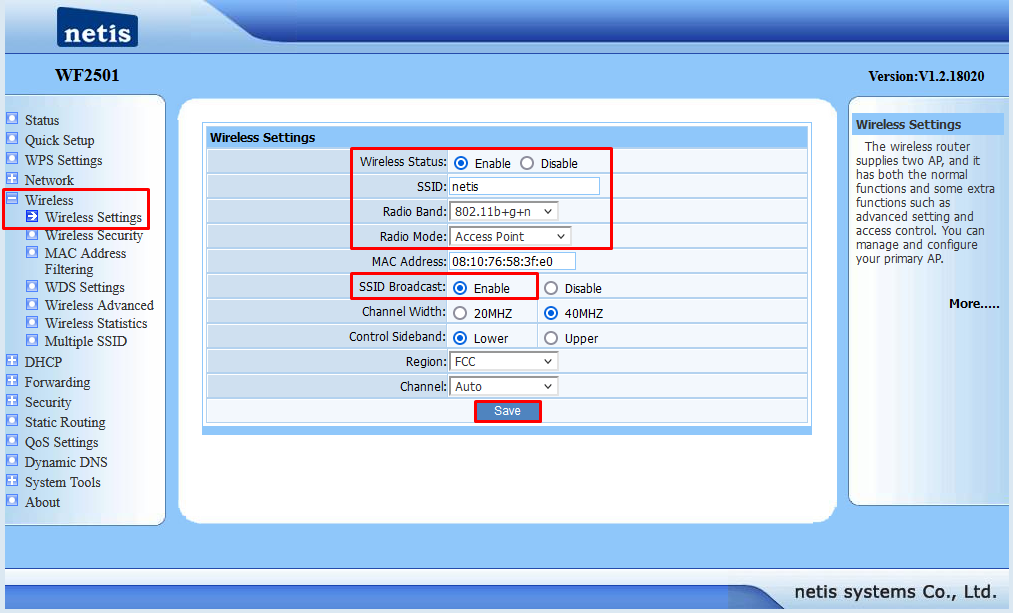Click the About bullet icon
Image resolution: width=1013 pixels, height=613 pixels.
click(12, 501)
